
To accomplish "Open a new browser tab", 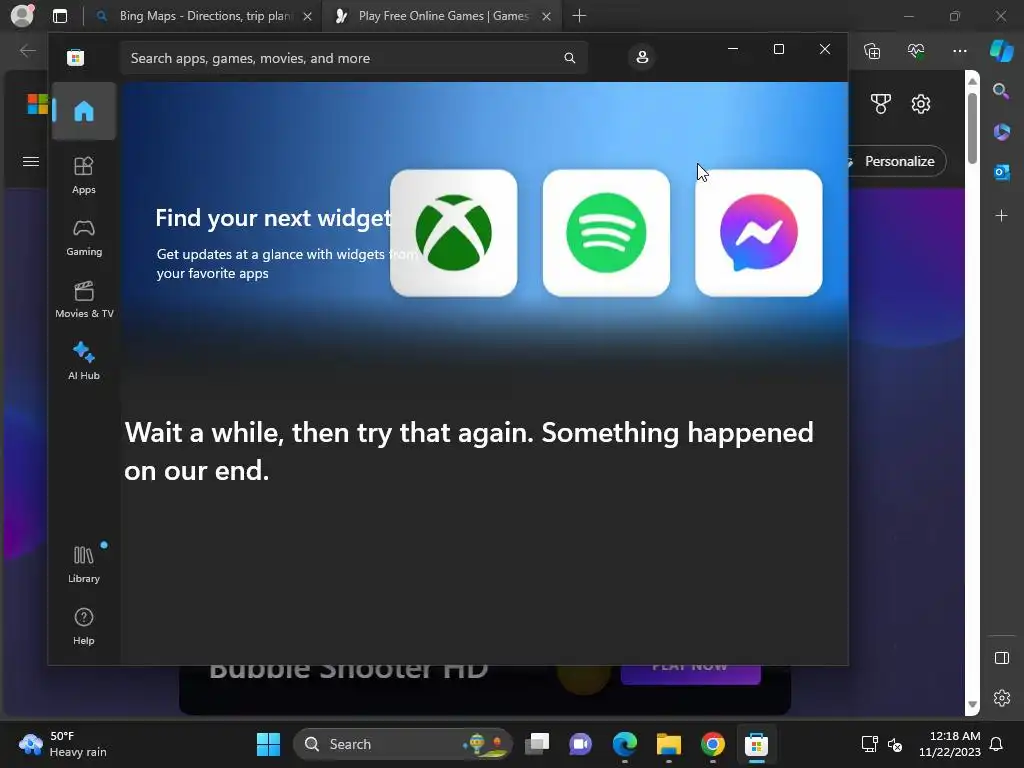I will (579, 16).
